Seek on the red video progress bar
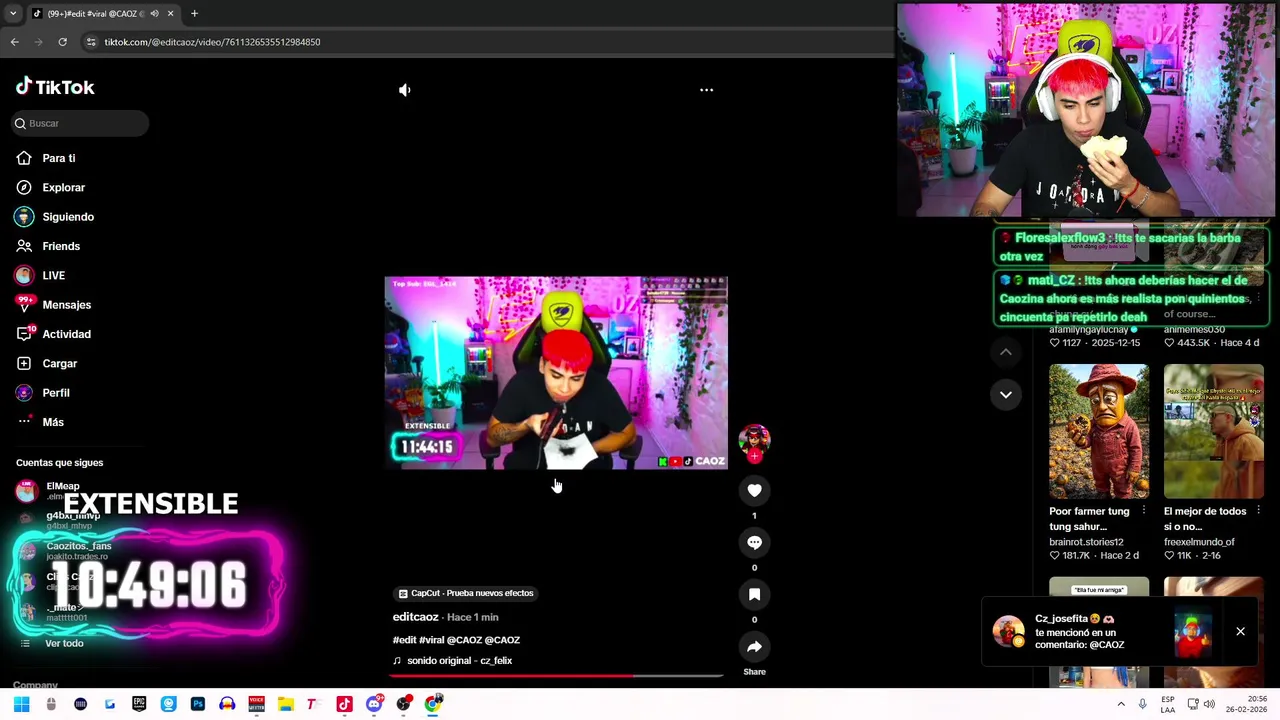The width and height of the screenshot is (1280, 720). (x=556, y=676)
